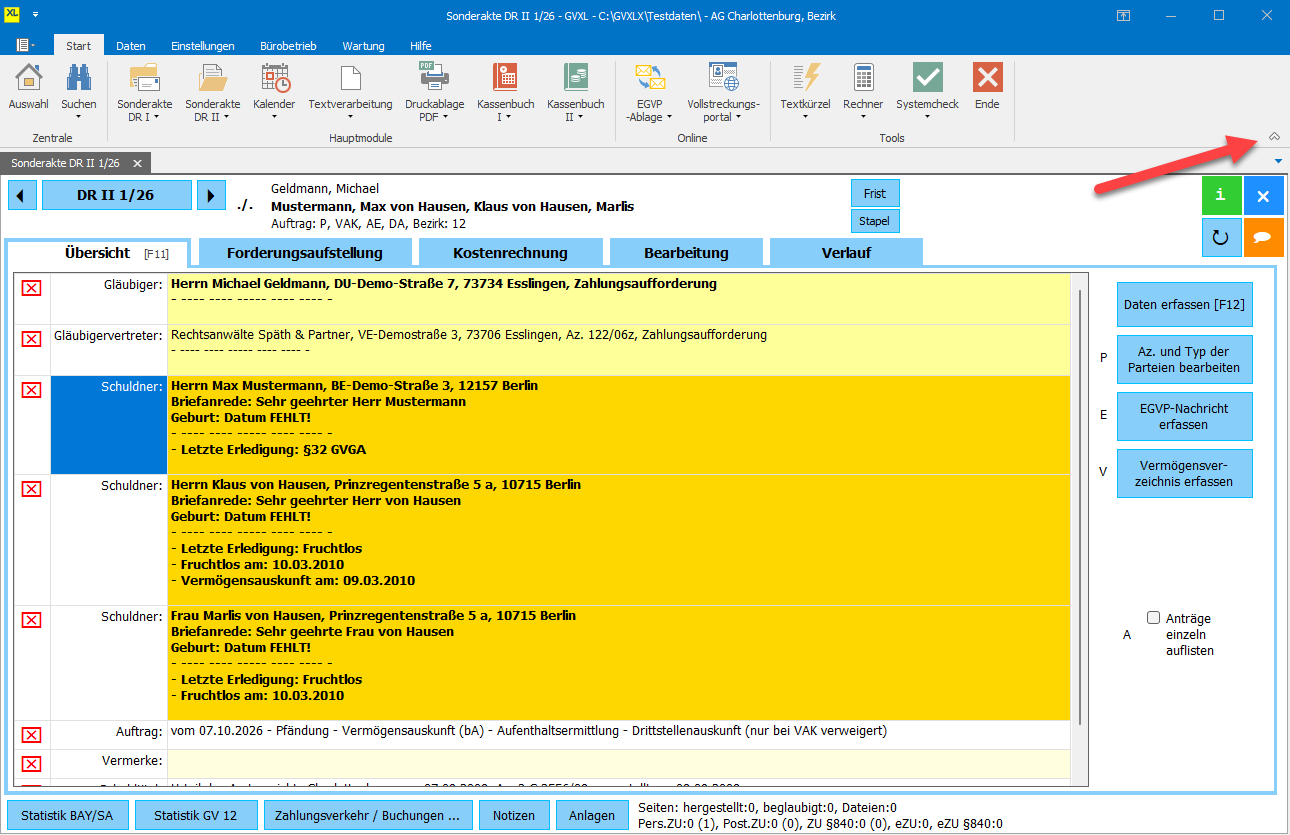Click the Frist button
The width and height of the screenshot is (1290, 835).
pos(875,193)
